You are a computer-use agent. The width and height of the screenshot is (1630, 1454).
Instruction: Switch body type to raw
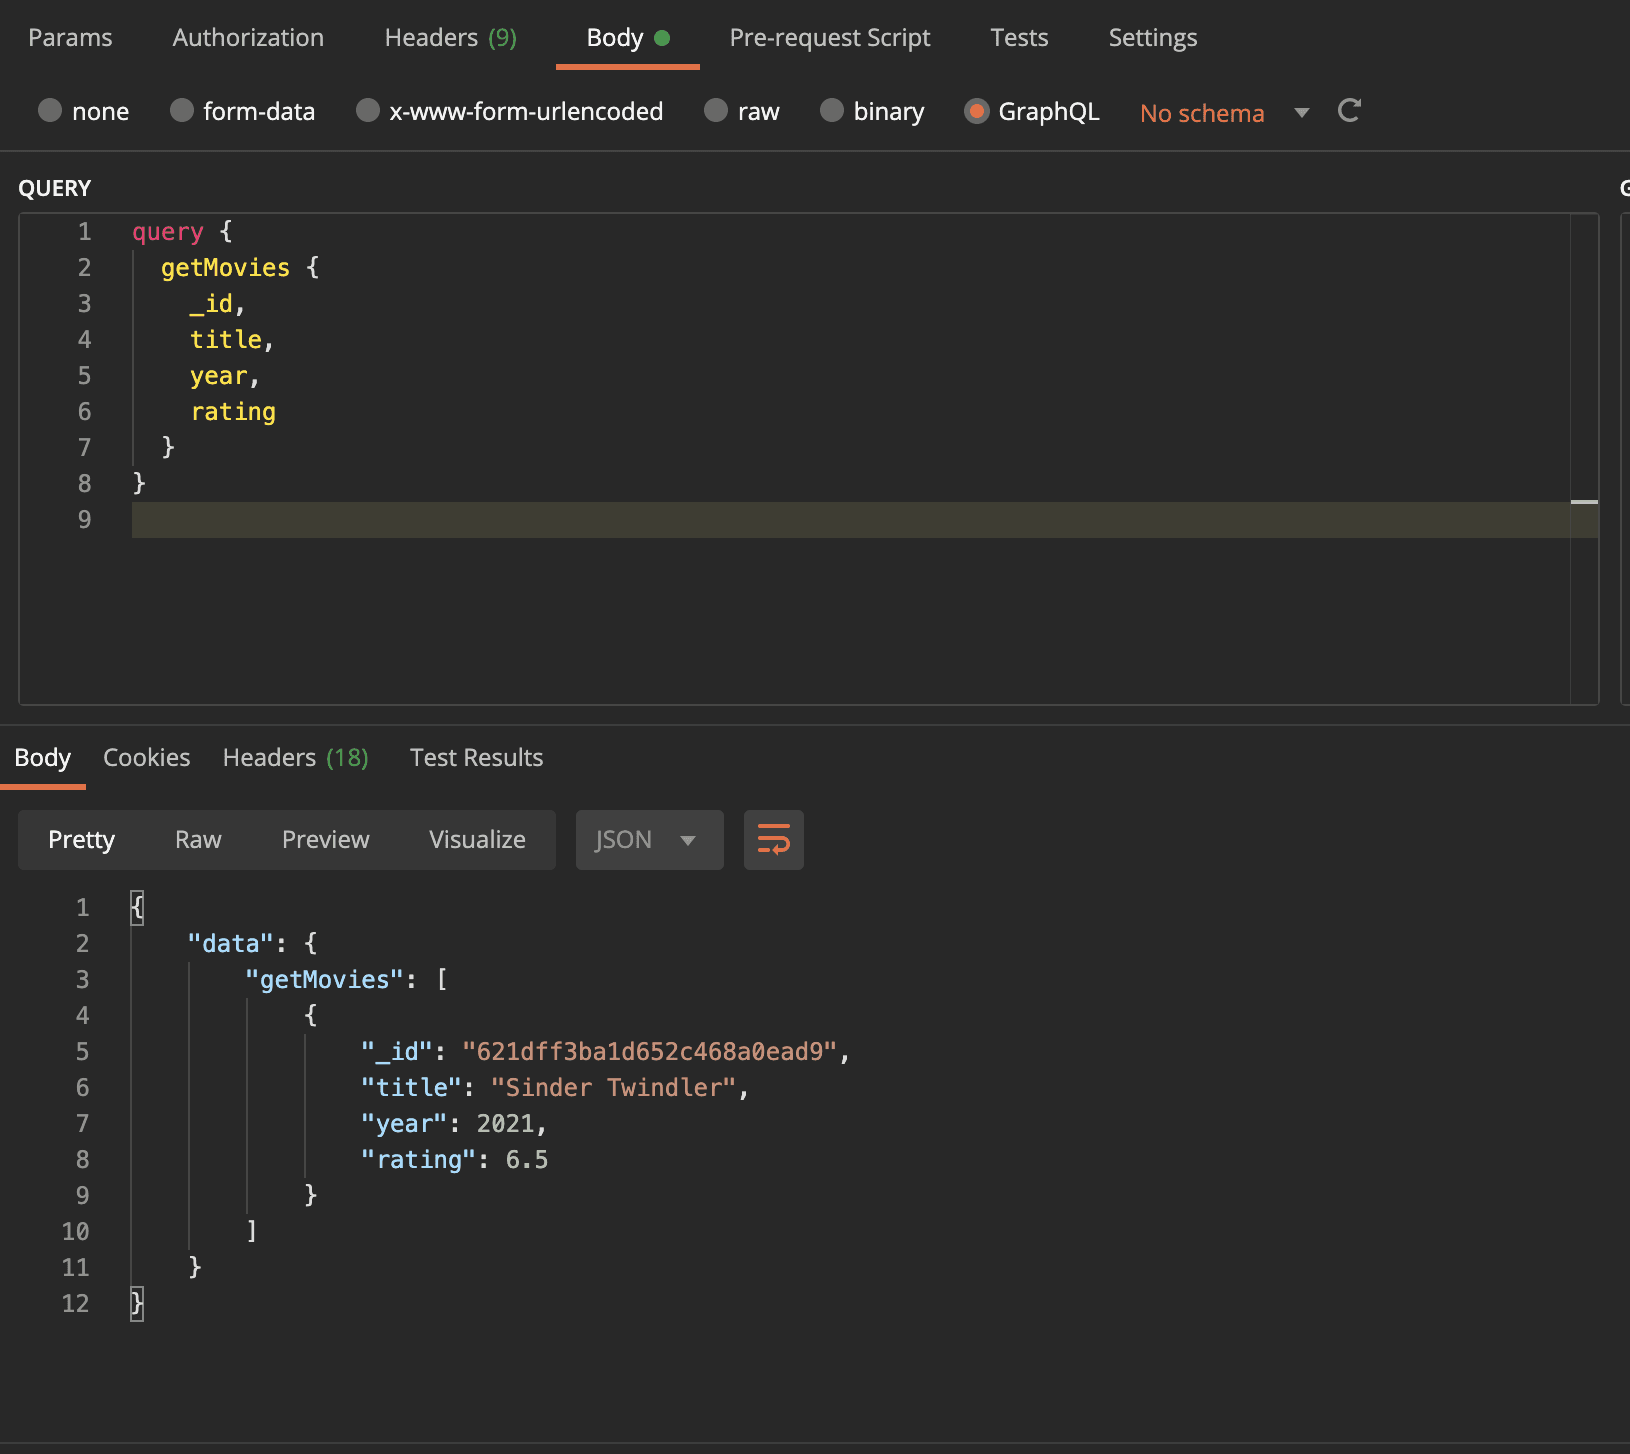[x=716, y=111]
